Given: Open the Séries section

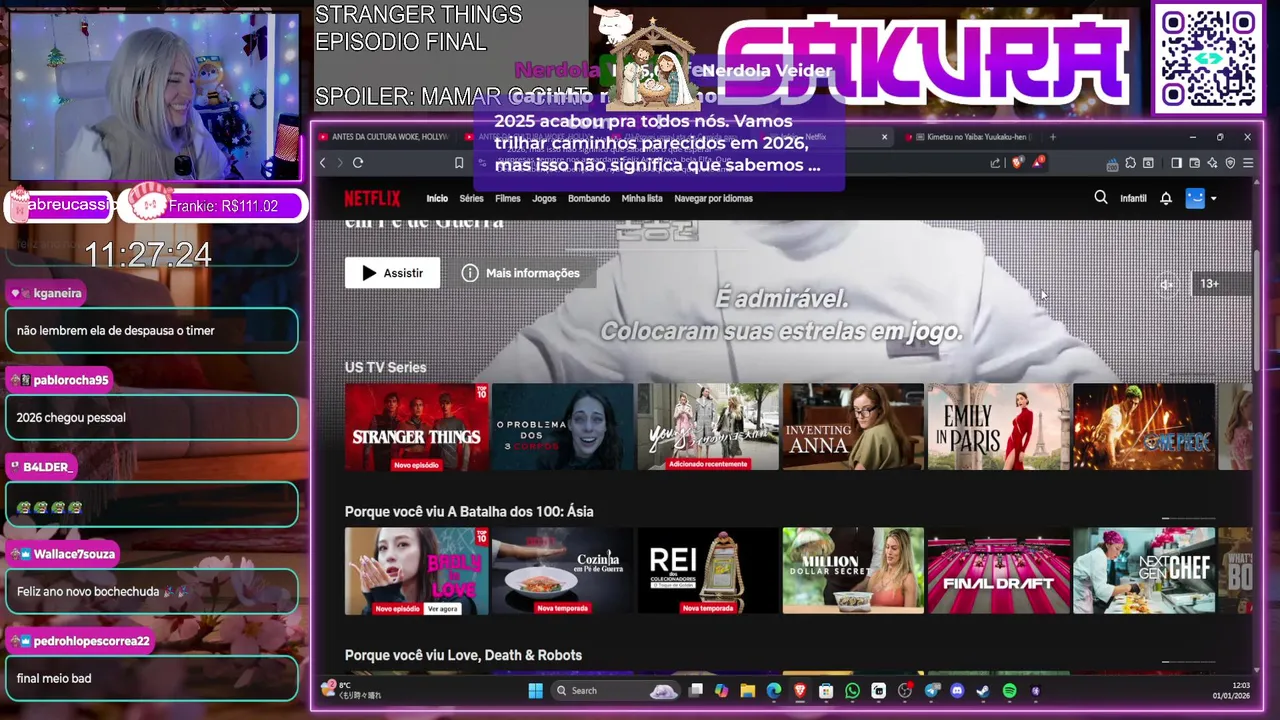Looking at the screenshot, I should [471, 198].
